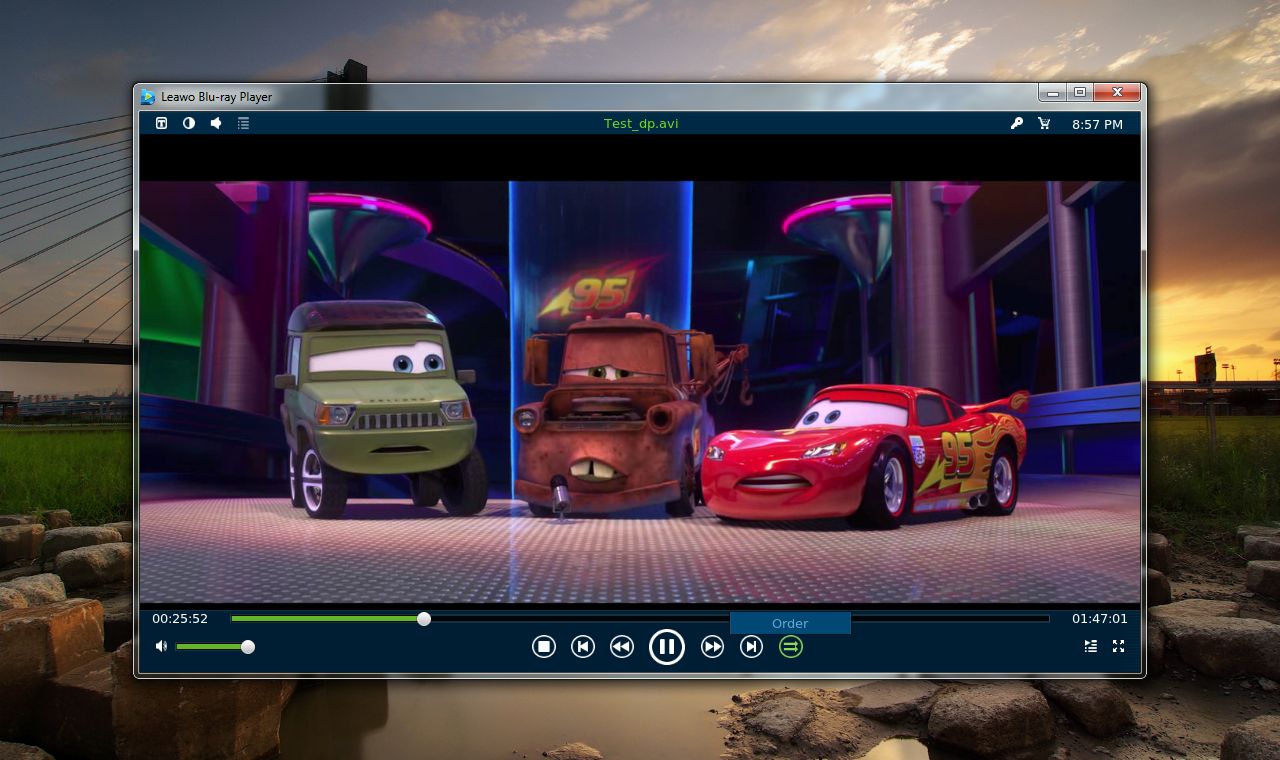Open the shopping cart purchase icon
The width and height of the screenshot is (1280, 760).
(x=1044, y=123)
